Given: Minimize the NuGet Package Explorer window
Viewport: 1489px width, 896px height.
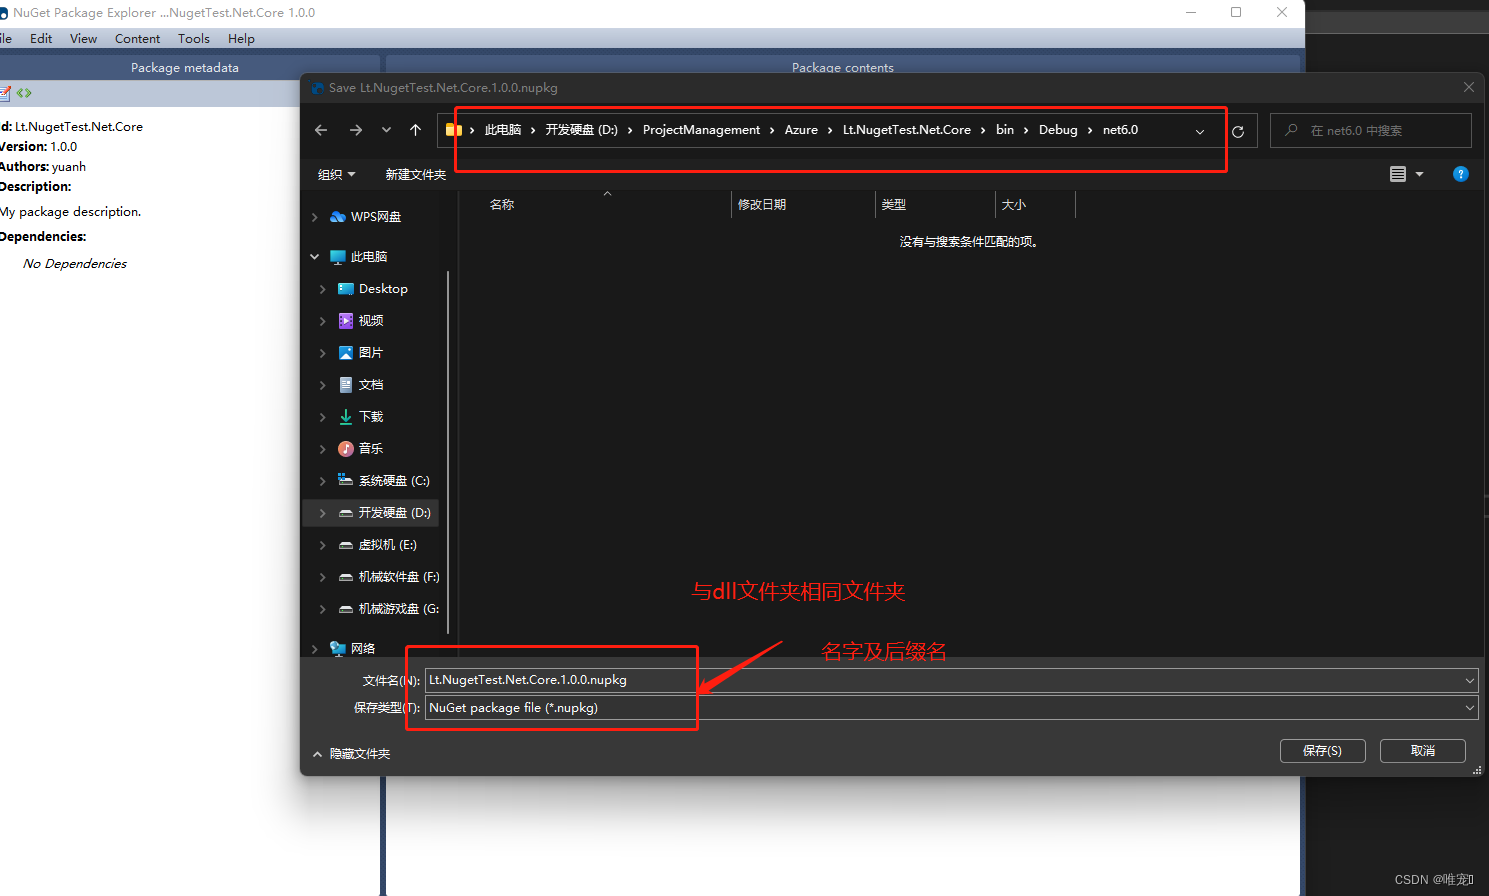Looking at the screenshot, I should click(1190, 12).
